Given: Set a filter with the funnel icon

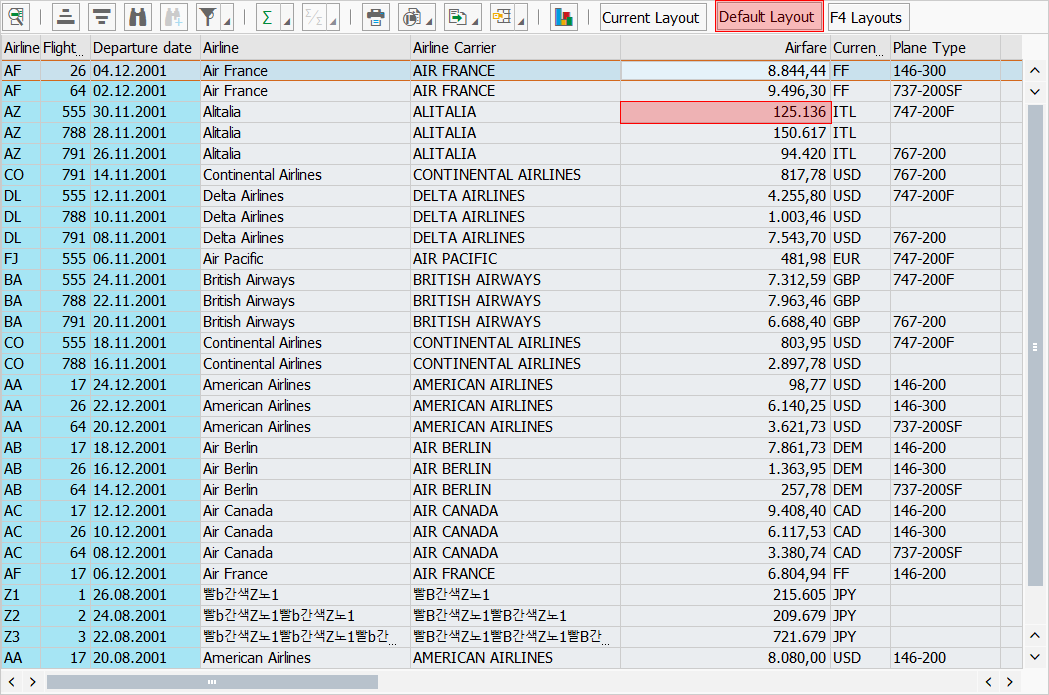Looking at the screenshot, I should (208, 17).
